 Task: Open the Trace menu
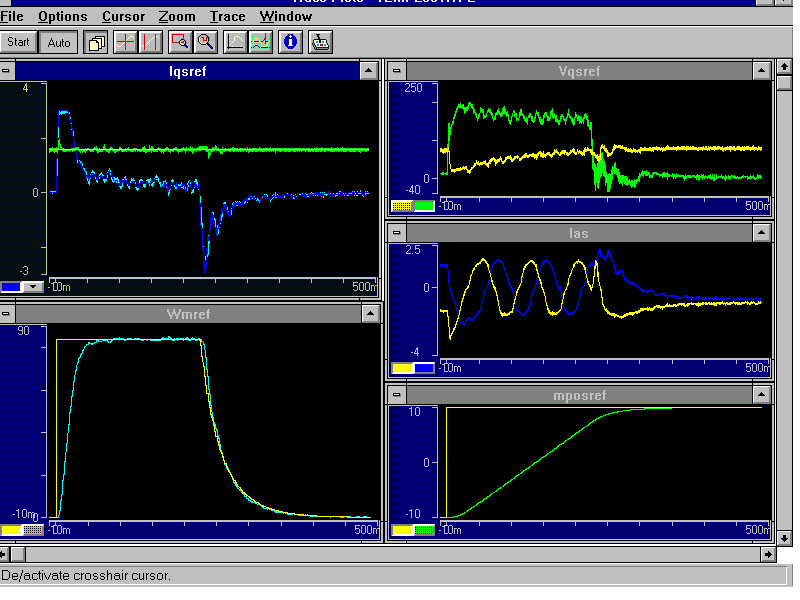[x=228, y=16]
